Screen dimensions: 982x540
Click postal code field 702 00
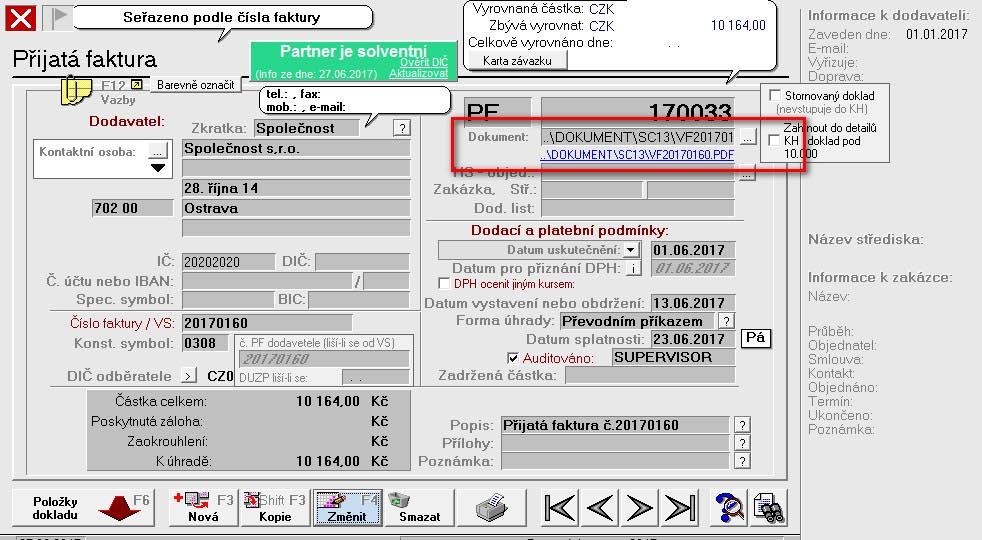[x=132, y=208]
